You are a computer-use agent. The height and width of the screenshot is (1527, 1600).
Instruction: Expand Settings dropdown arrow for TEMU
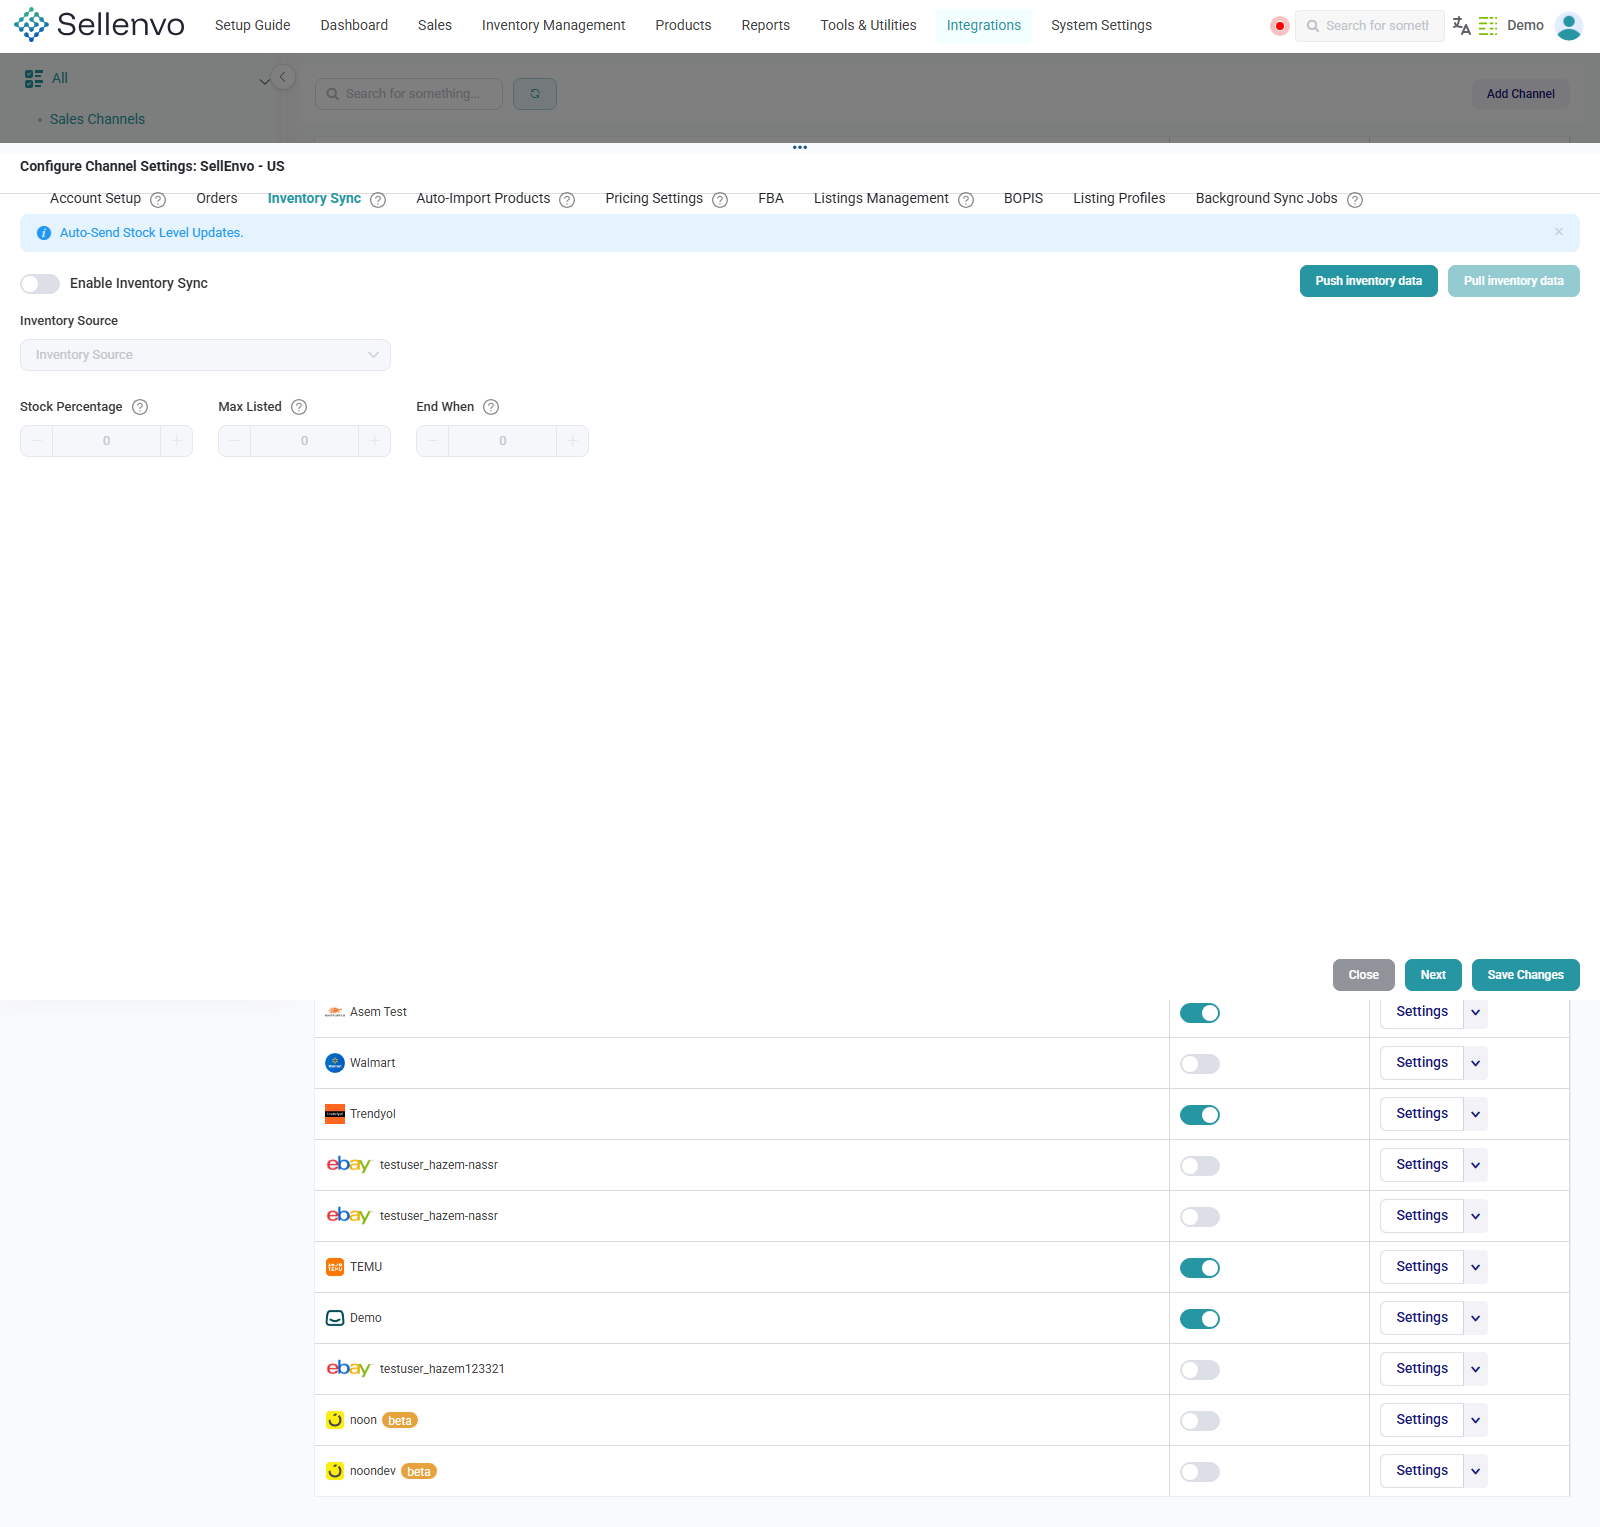coord(1475,1267)
